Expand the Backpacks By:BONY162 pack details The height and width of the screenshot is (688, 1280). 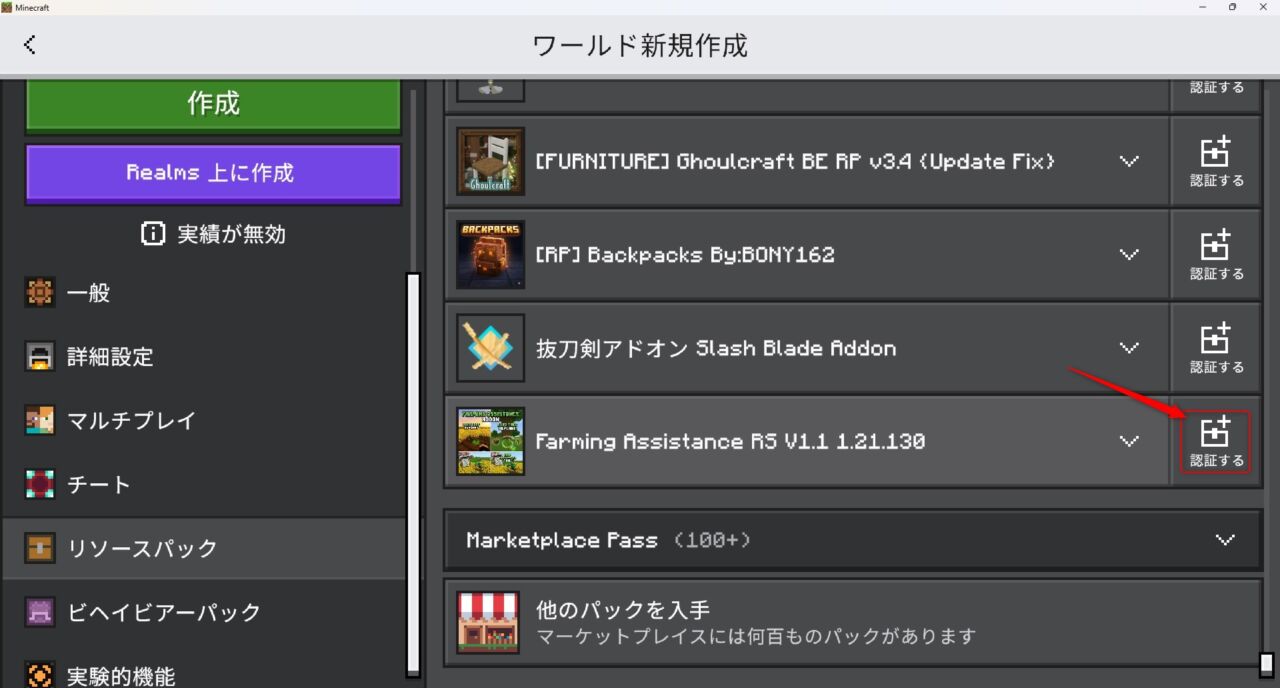(1129, 255)
